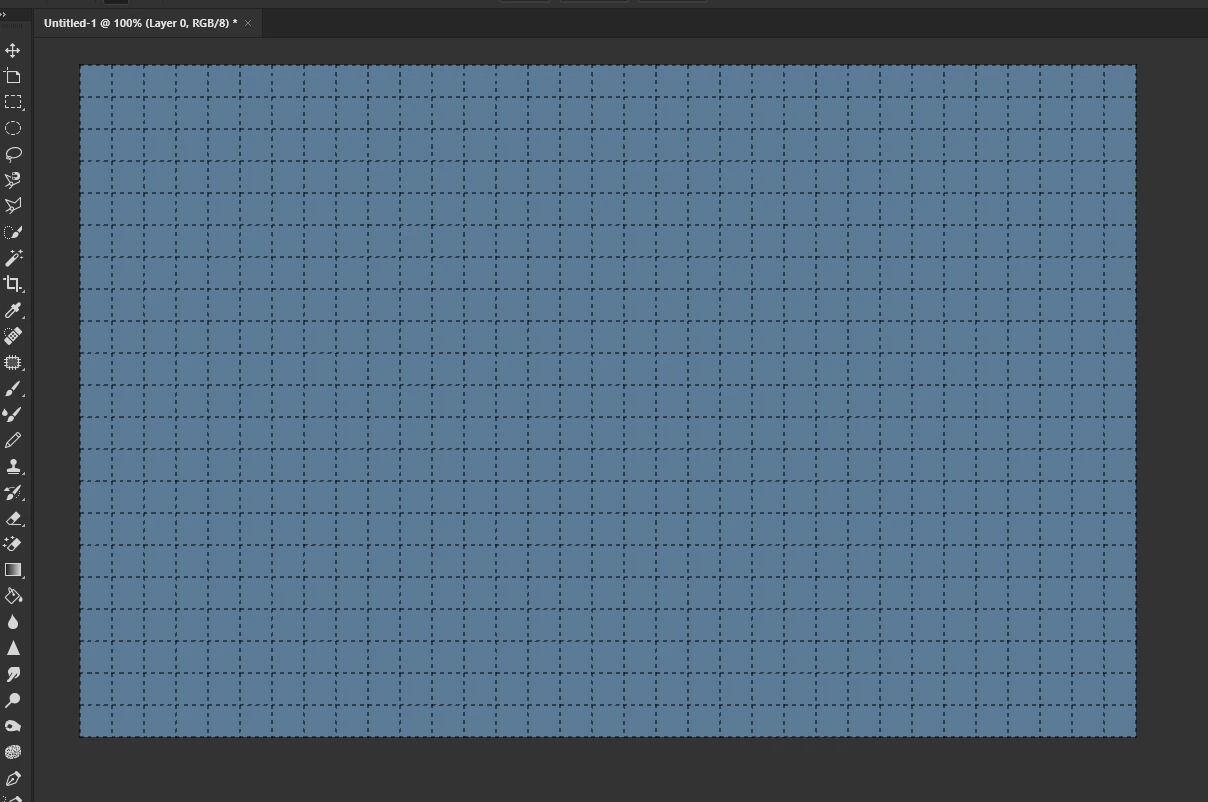This screenshot has height=802, width=1208.
Task: Select the Elliptical Marquee tool
Action: (13, 128)
